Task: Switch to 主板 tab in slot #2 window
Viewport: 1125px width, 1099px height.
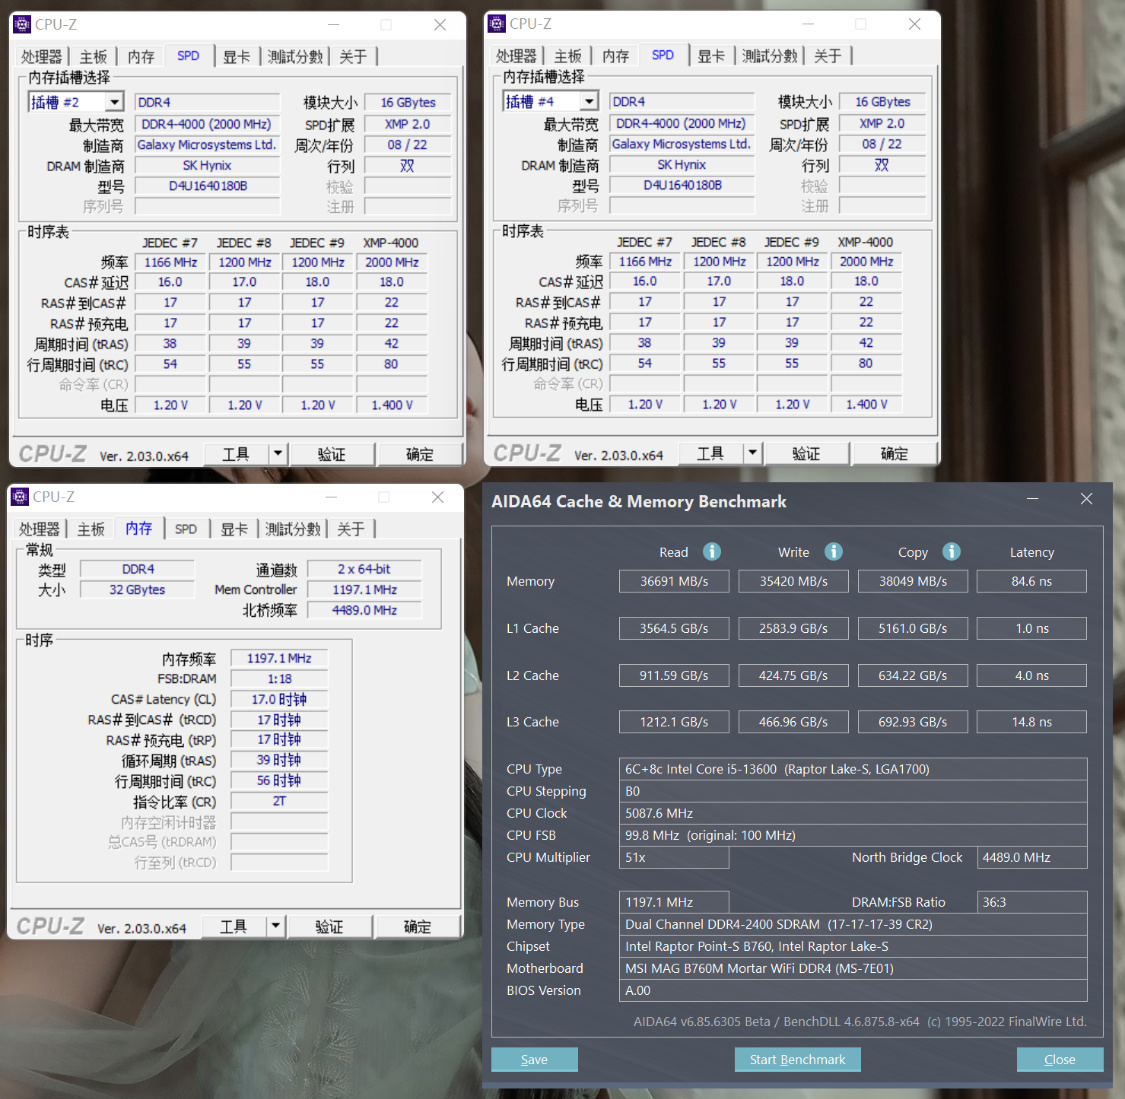Action: pyautogui.click(x=93, y=57)
